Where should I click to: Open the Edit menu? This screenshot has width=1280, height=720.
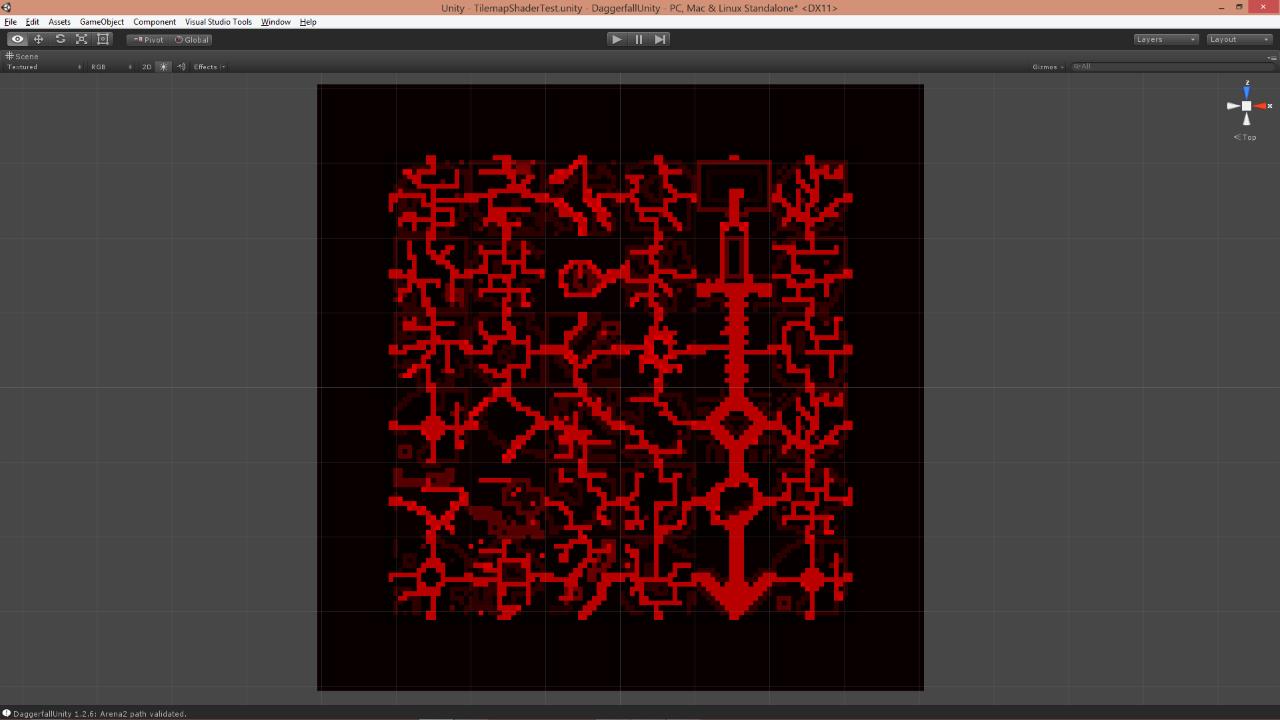pos(33,22)
